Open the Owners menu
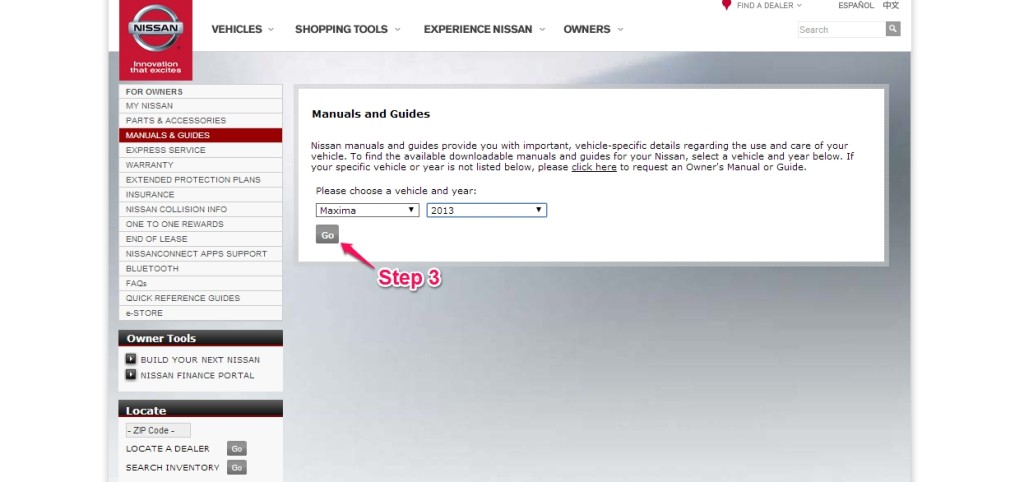Viewport: 1024px width, 482px height. coord(593,29)
